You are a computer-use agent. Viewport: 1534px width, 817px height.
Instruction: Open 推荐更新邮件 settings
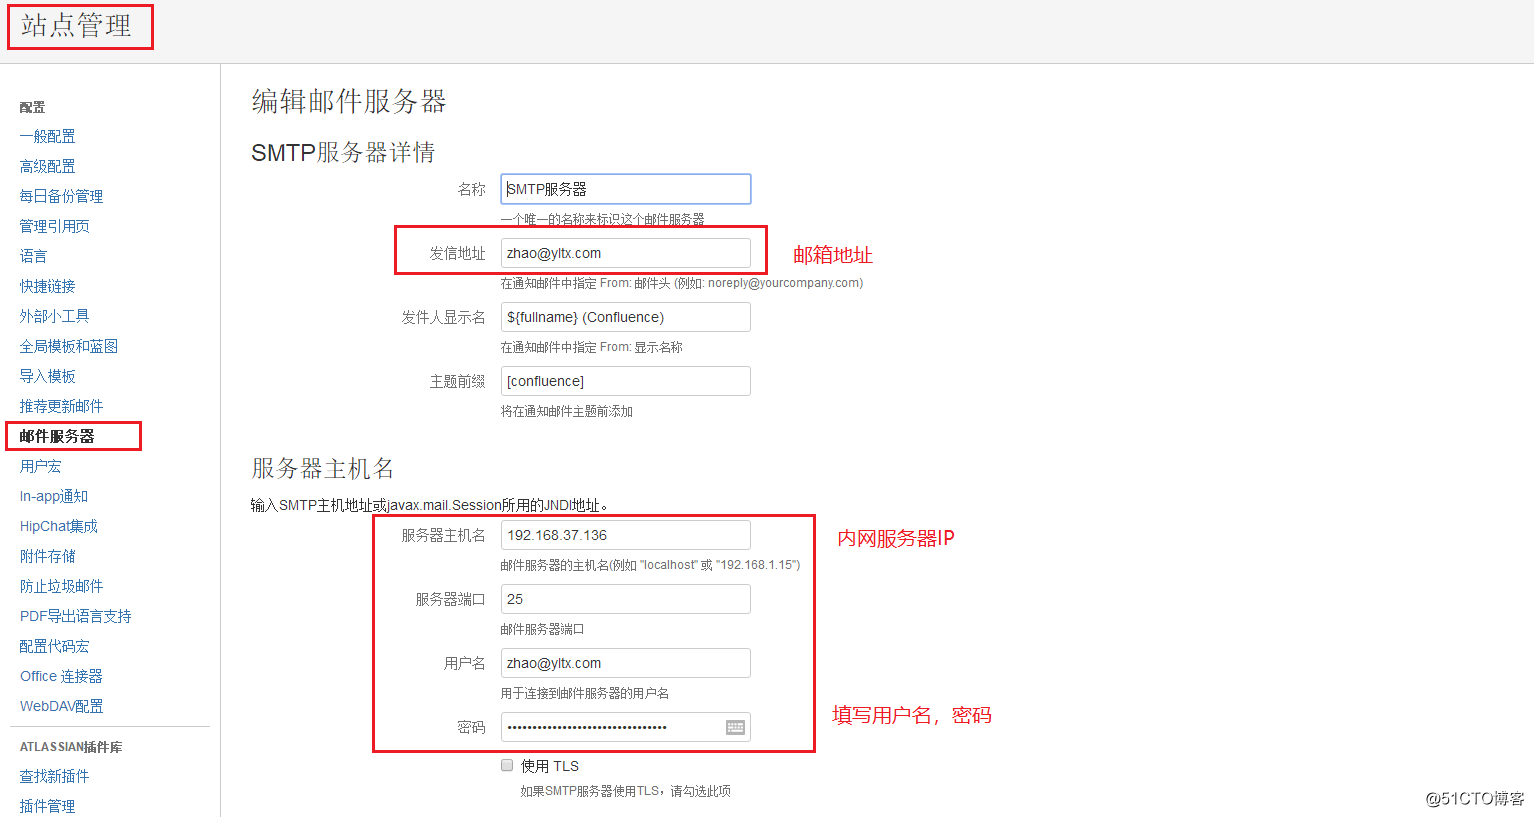pyautogui.click(x=61, y=406)
